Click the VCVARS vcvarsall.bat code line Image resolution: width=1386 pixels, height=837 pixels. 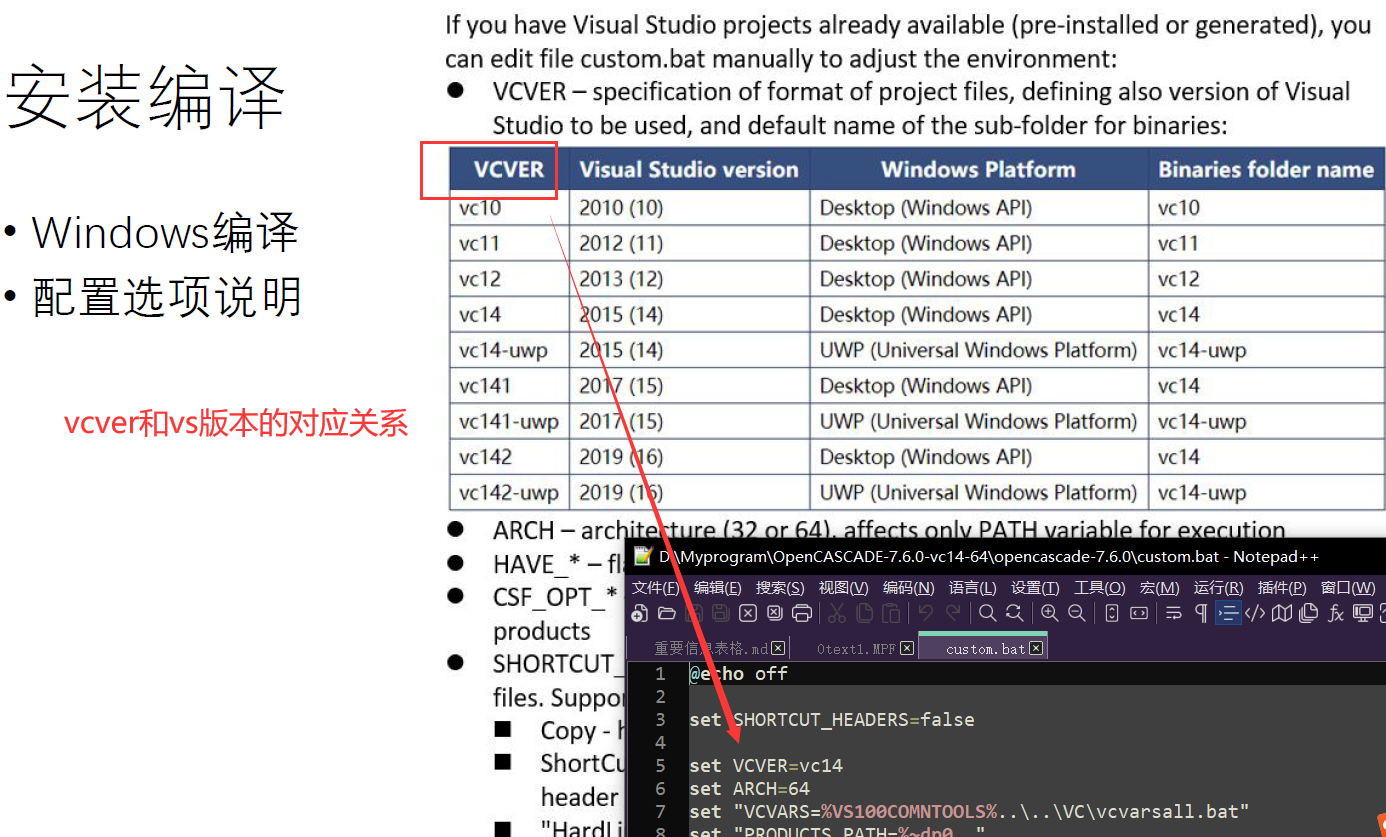(x=970, y=811)
